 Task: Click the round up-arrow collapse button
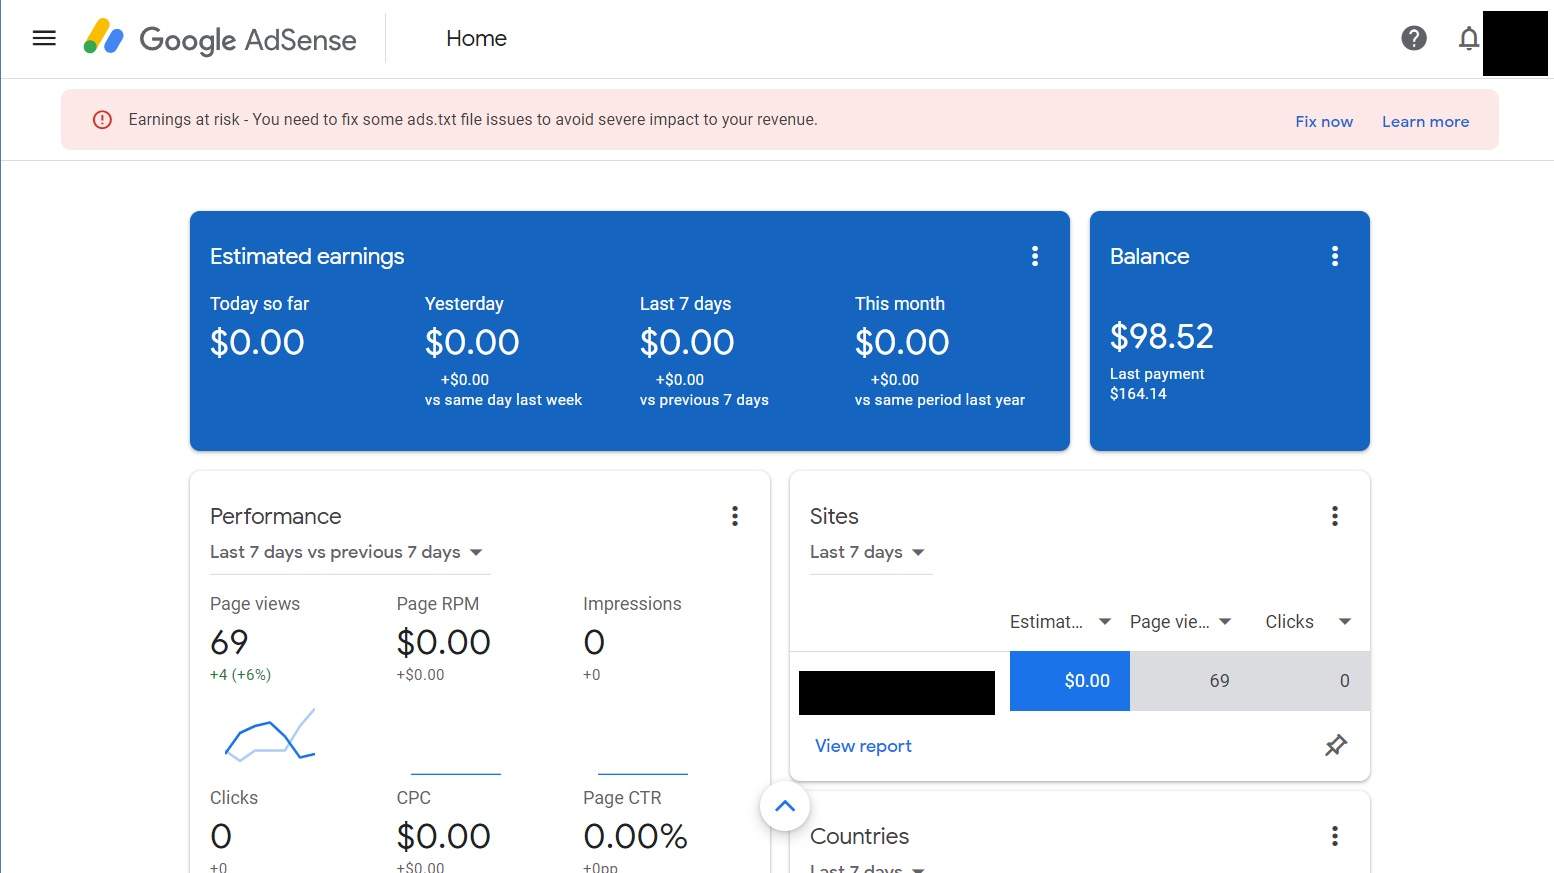pos(785,806)
